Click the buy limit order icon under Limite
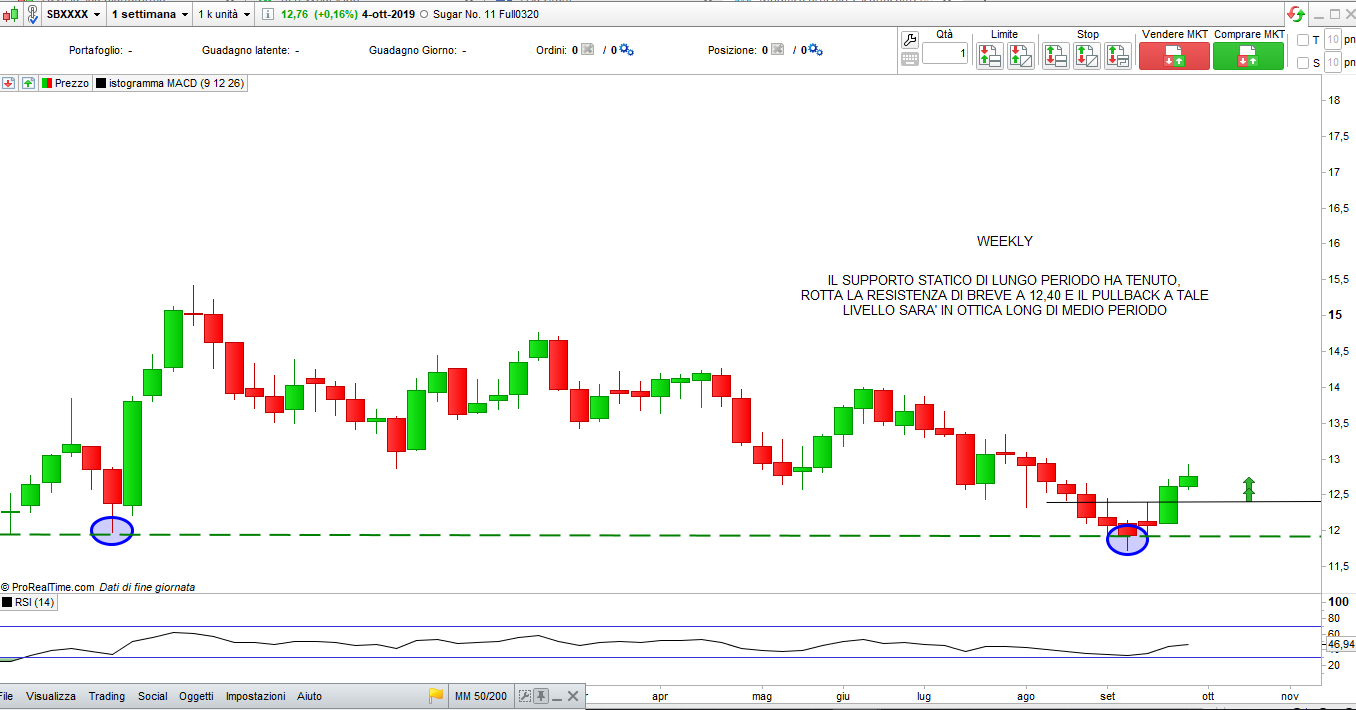Image resolution: width=1356 pixels, height=710 pixels. tap(1021, 56)
